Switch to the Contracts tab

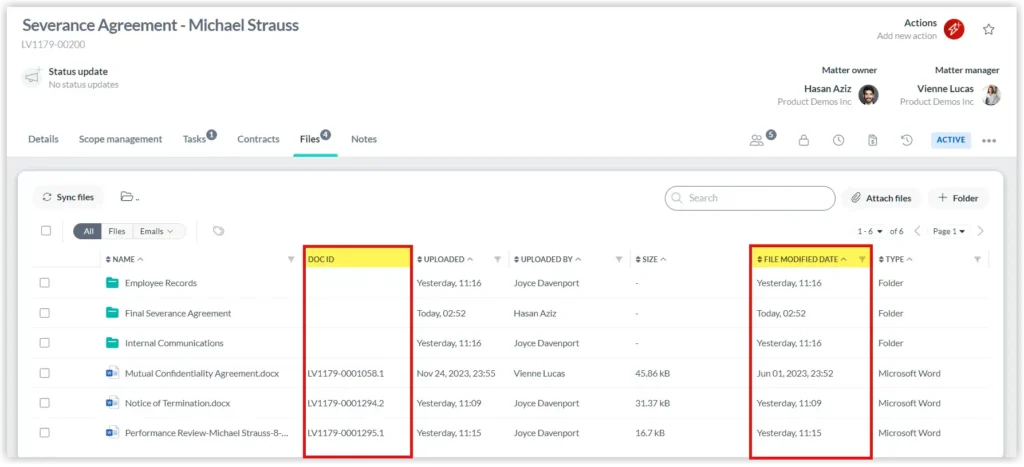258,139
